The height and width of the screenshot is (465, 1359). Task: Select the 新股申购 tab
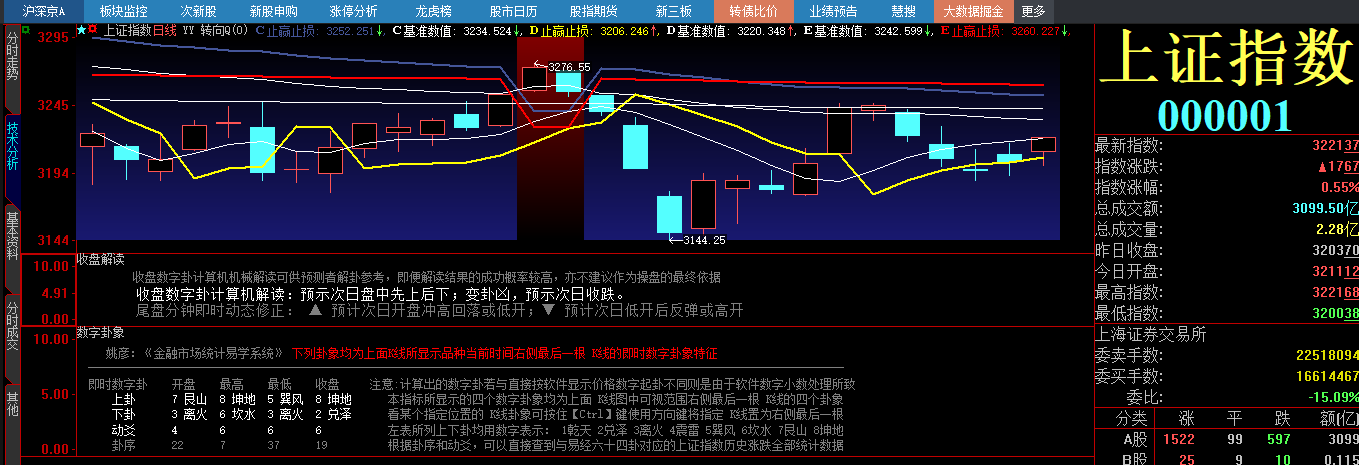(x=273, y=11)
